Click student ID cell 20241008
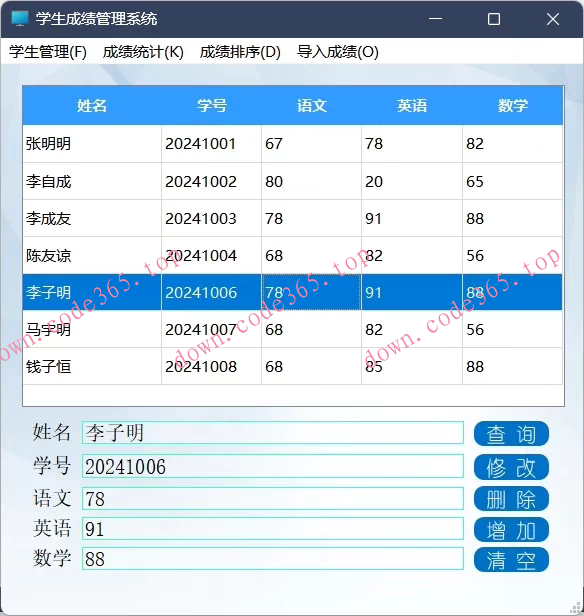This screenshot has width=584, height=616. 211,367
